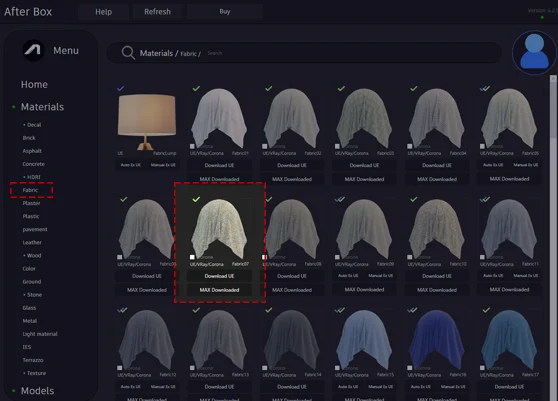The height and width of the screenshot is (401, 558).
Task: Click Auto Ex UE under Fabric09
Action: 348,275
